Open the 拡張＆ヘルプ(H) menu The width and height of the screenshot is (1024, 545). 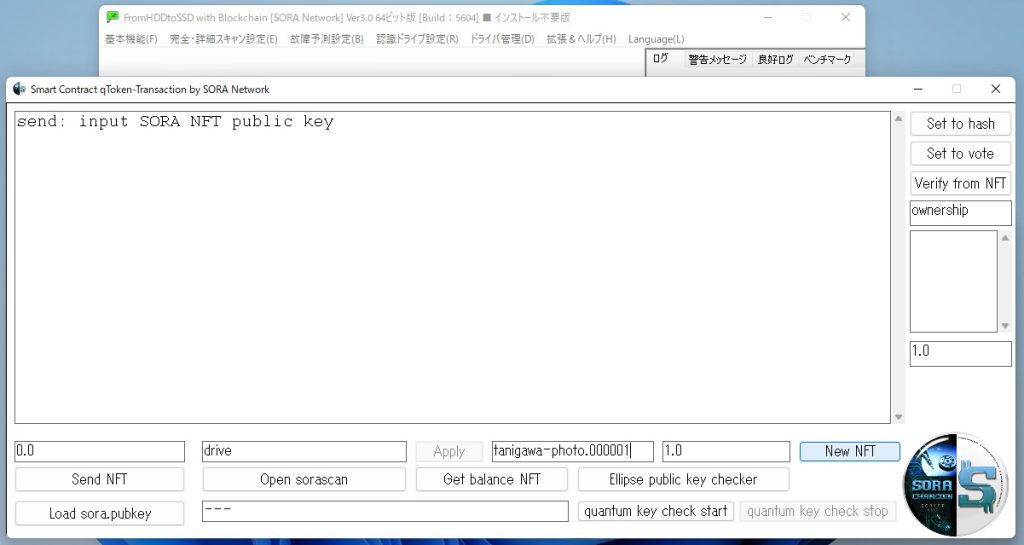pos(581,39)
